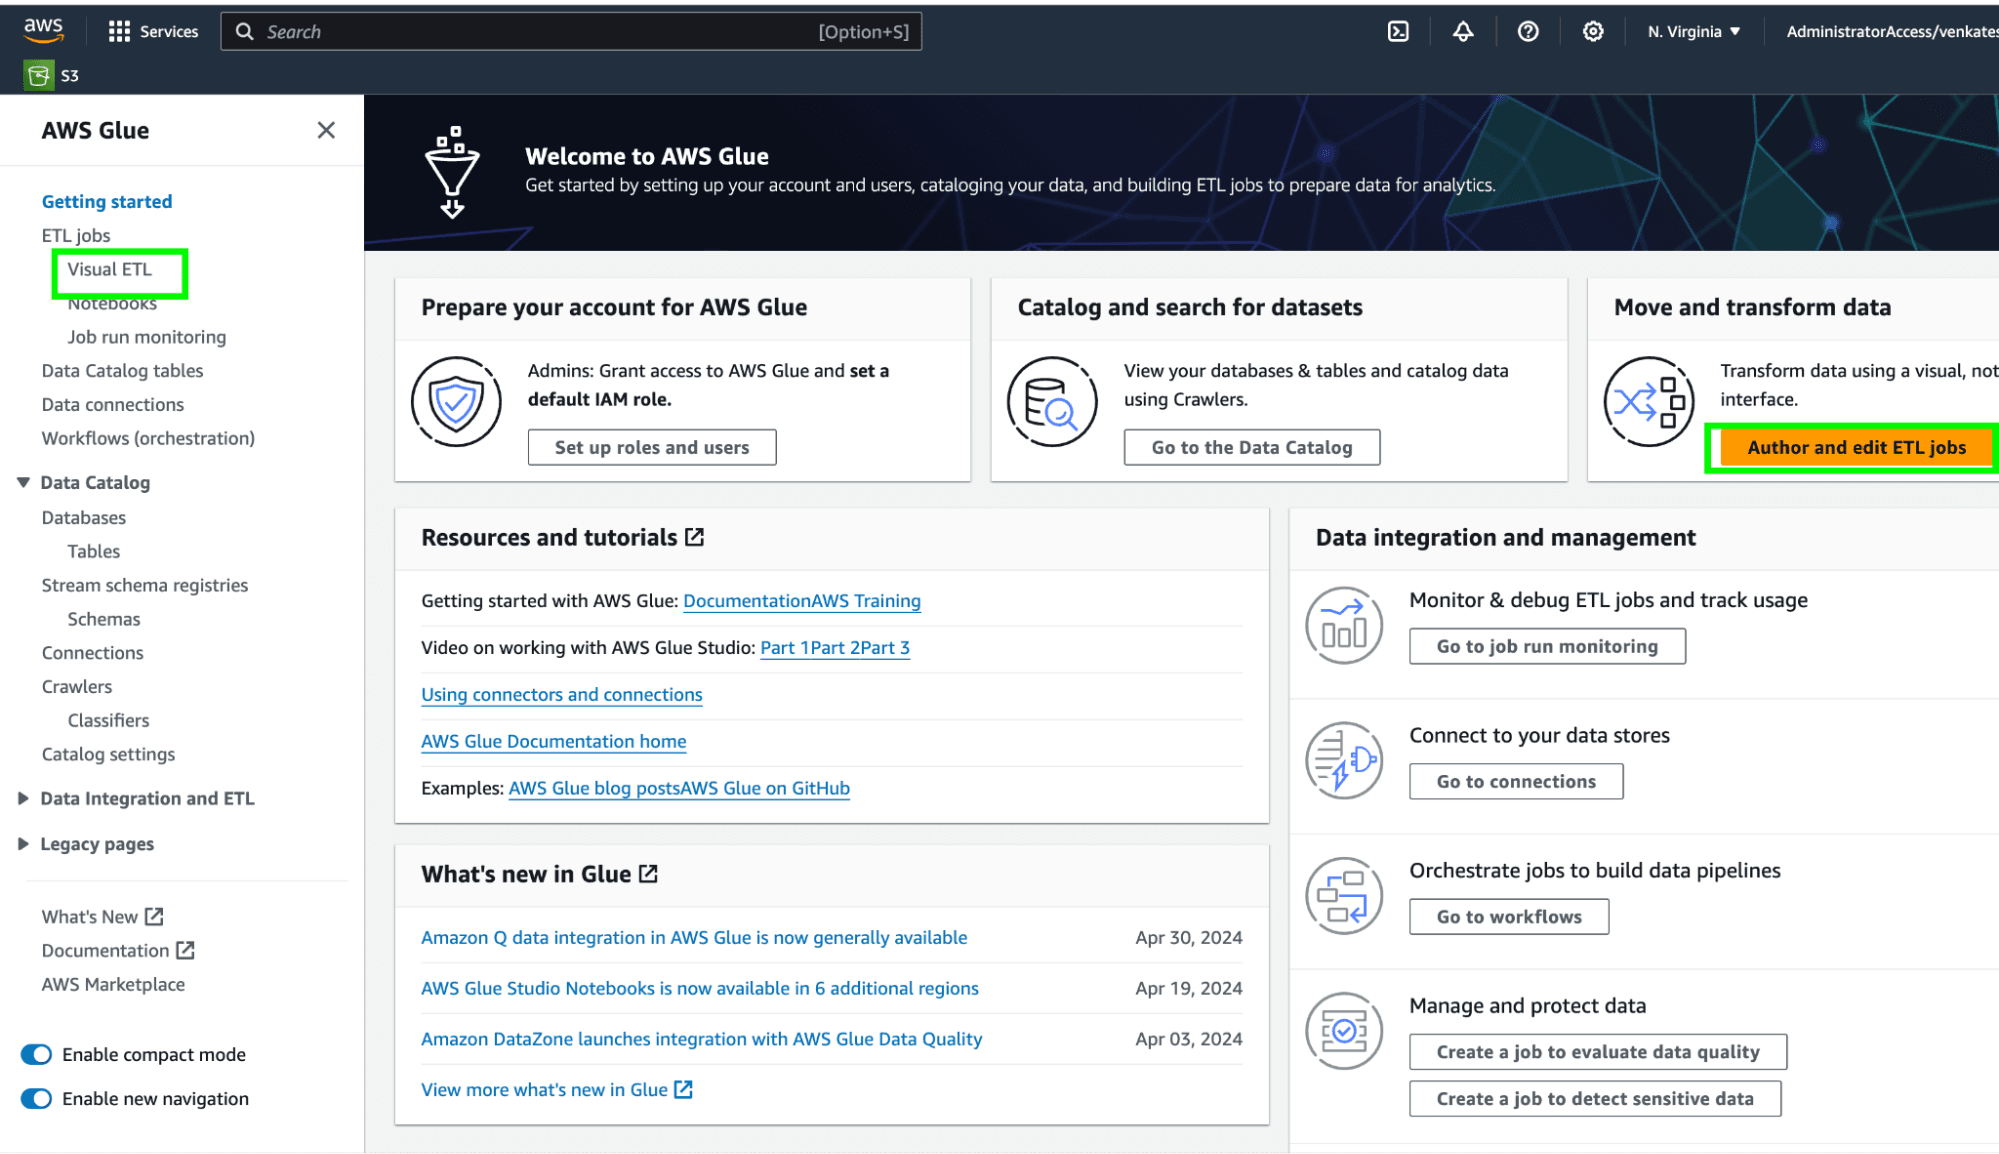Open Crawlers in the navigation menu
The height and width of the screenshot is (1154, 1999).
click(x=77, y=686)
